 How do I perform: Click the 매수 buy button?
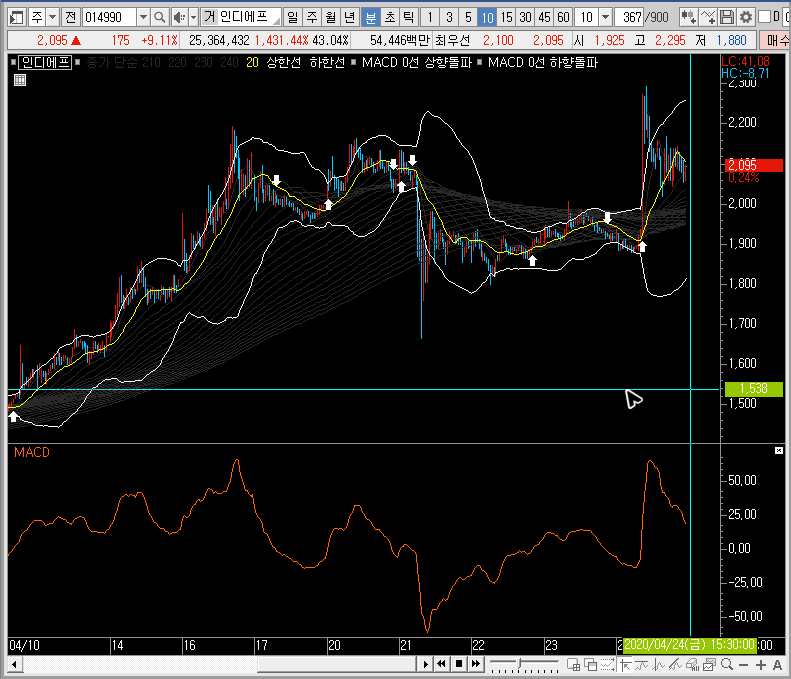(776, 40)
